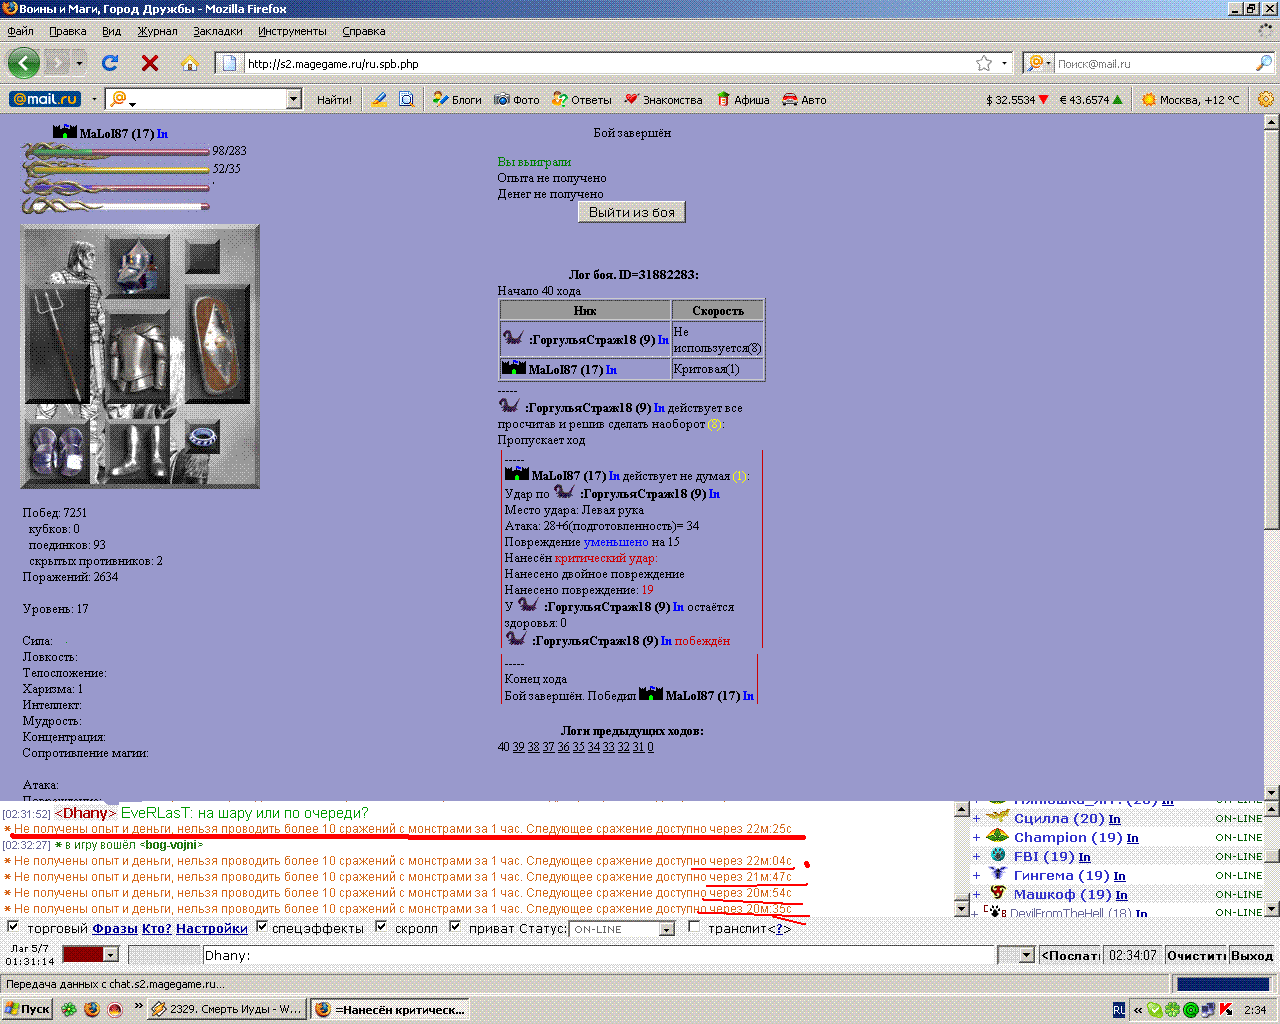
Task: Expand the plus next to Champion (19)
Action: point(977,838)
